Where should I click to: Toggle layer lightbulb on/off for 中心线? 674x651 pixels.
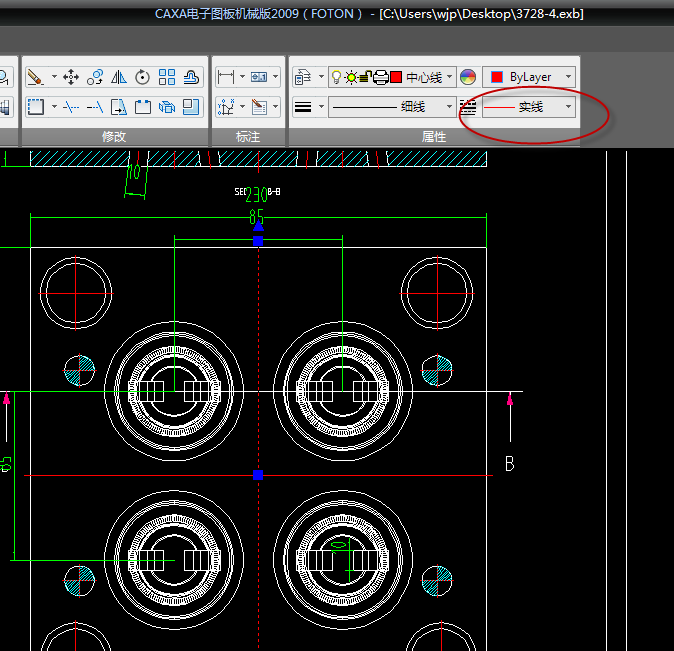pos(337,77)
